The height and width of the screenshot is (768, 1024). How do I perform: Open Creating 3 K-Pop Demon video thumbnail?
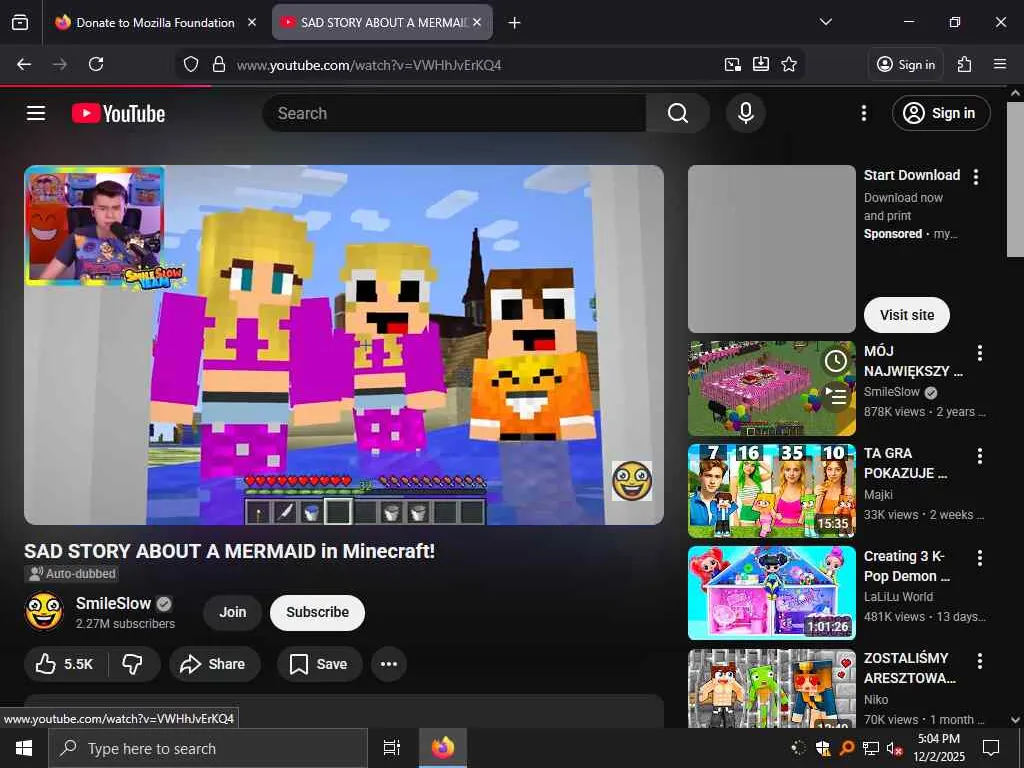click(x=771, y=593)
